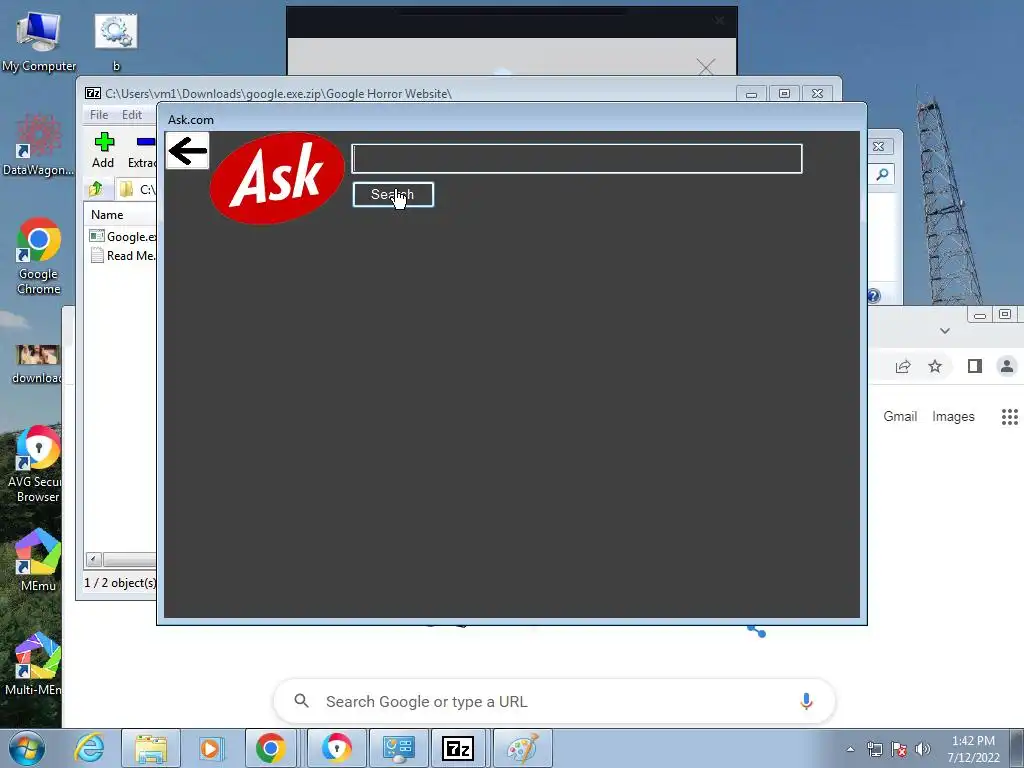Click the voice search microphone icon
The height and width of the screenshot is (768, 1024).
tap(806, 701)
